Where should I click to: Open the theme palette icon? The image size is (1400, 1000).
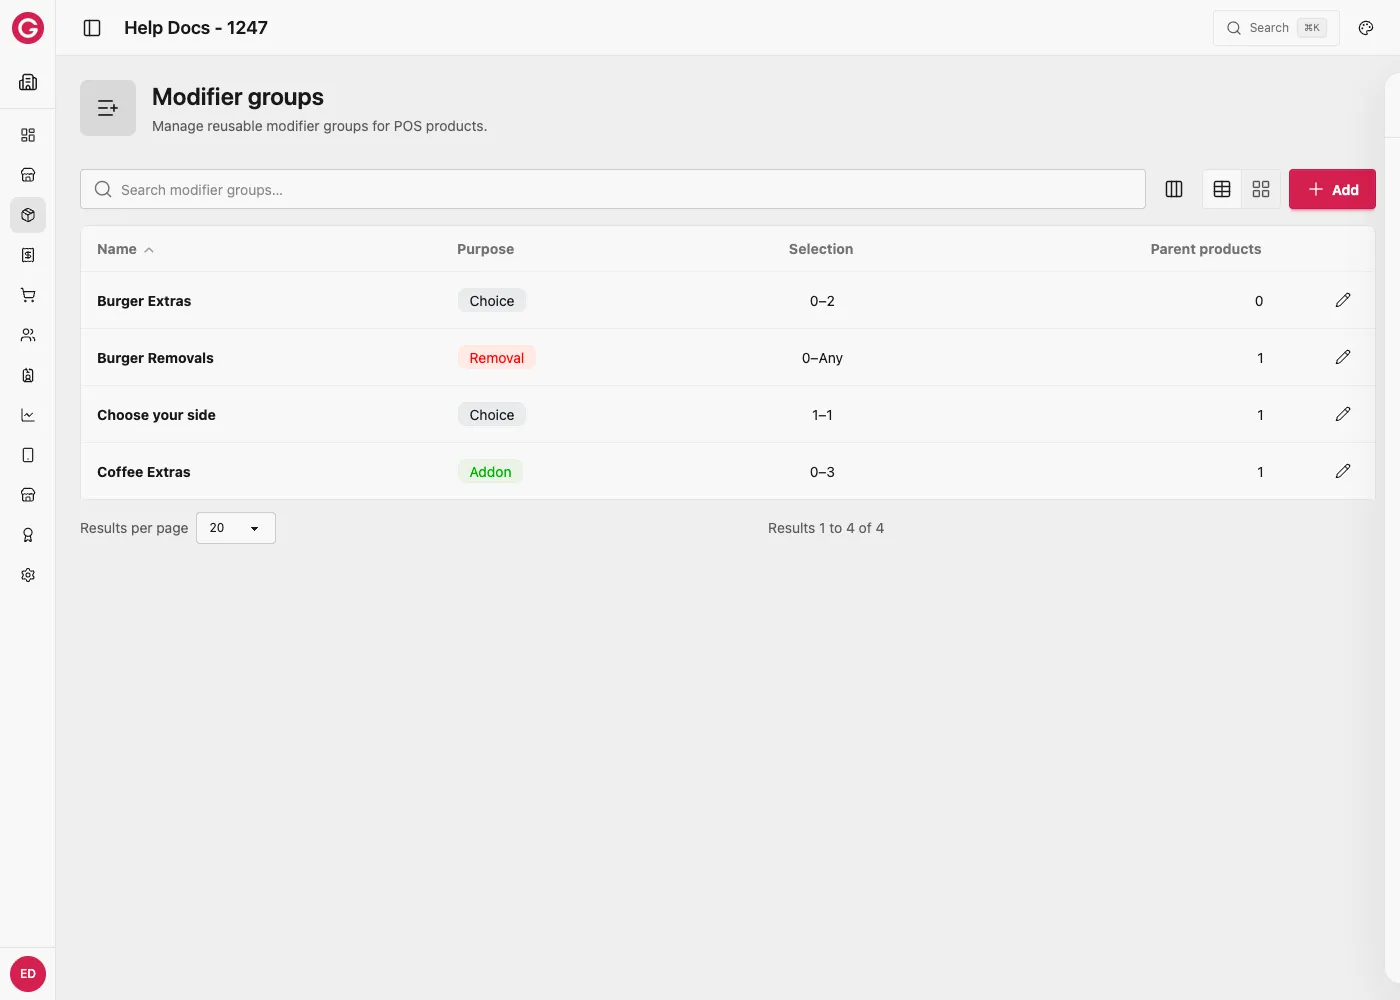tap(1366, 28)
